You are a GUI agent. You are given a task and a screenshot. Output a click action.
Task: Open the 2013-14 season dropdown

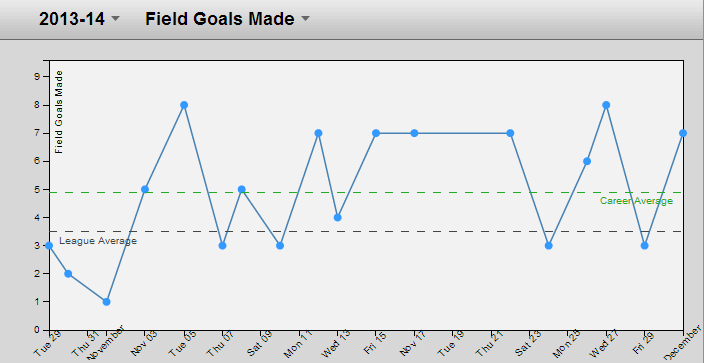coord(79,19)
